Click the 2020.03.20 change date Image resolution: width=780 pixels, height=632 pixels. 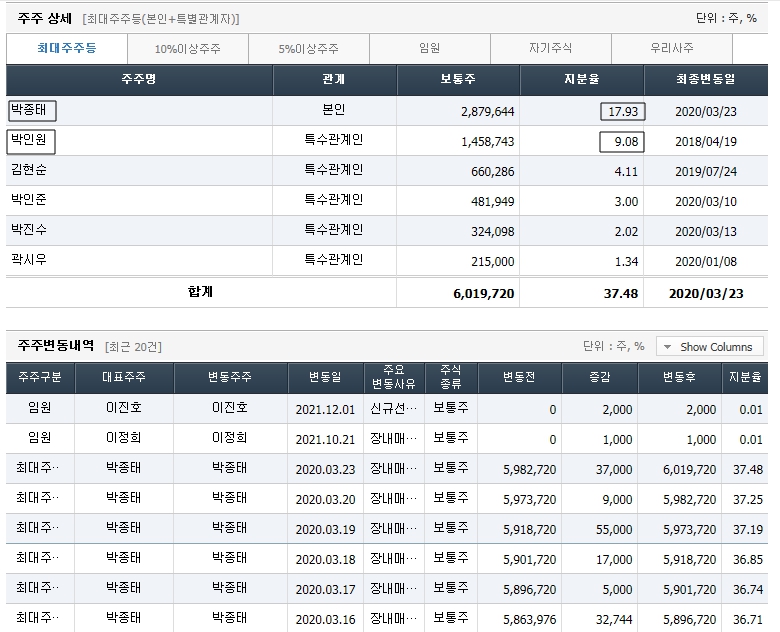pos(325,500)
